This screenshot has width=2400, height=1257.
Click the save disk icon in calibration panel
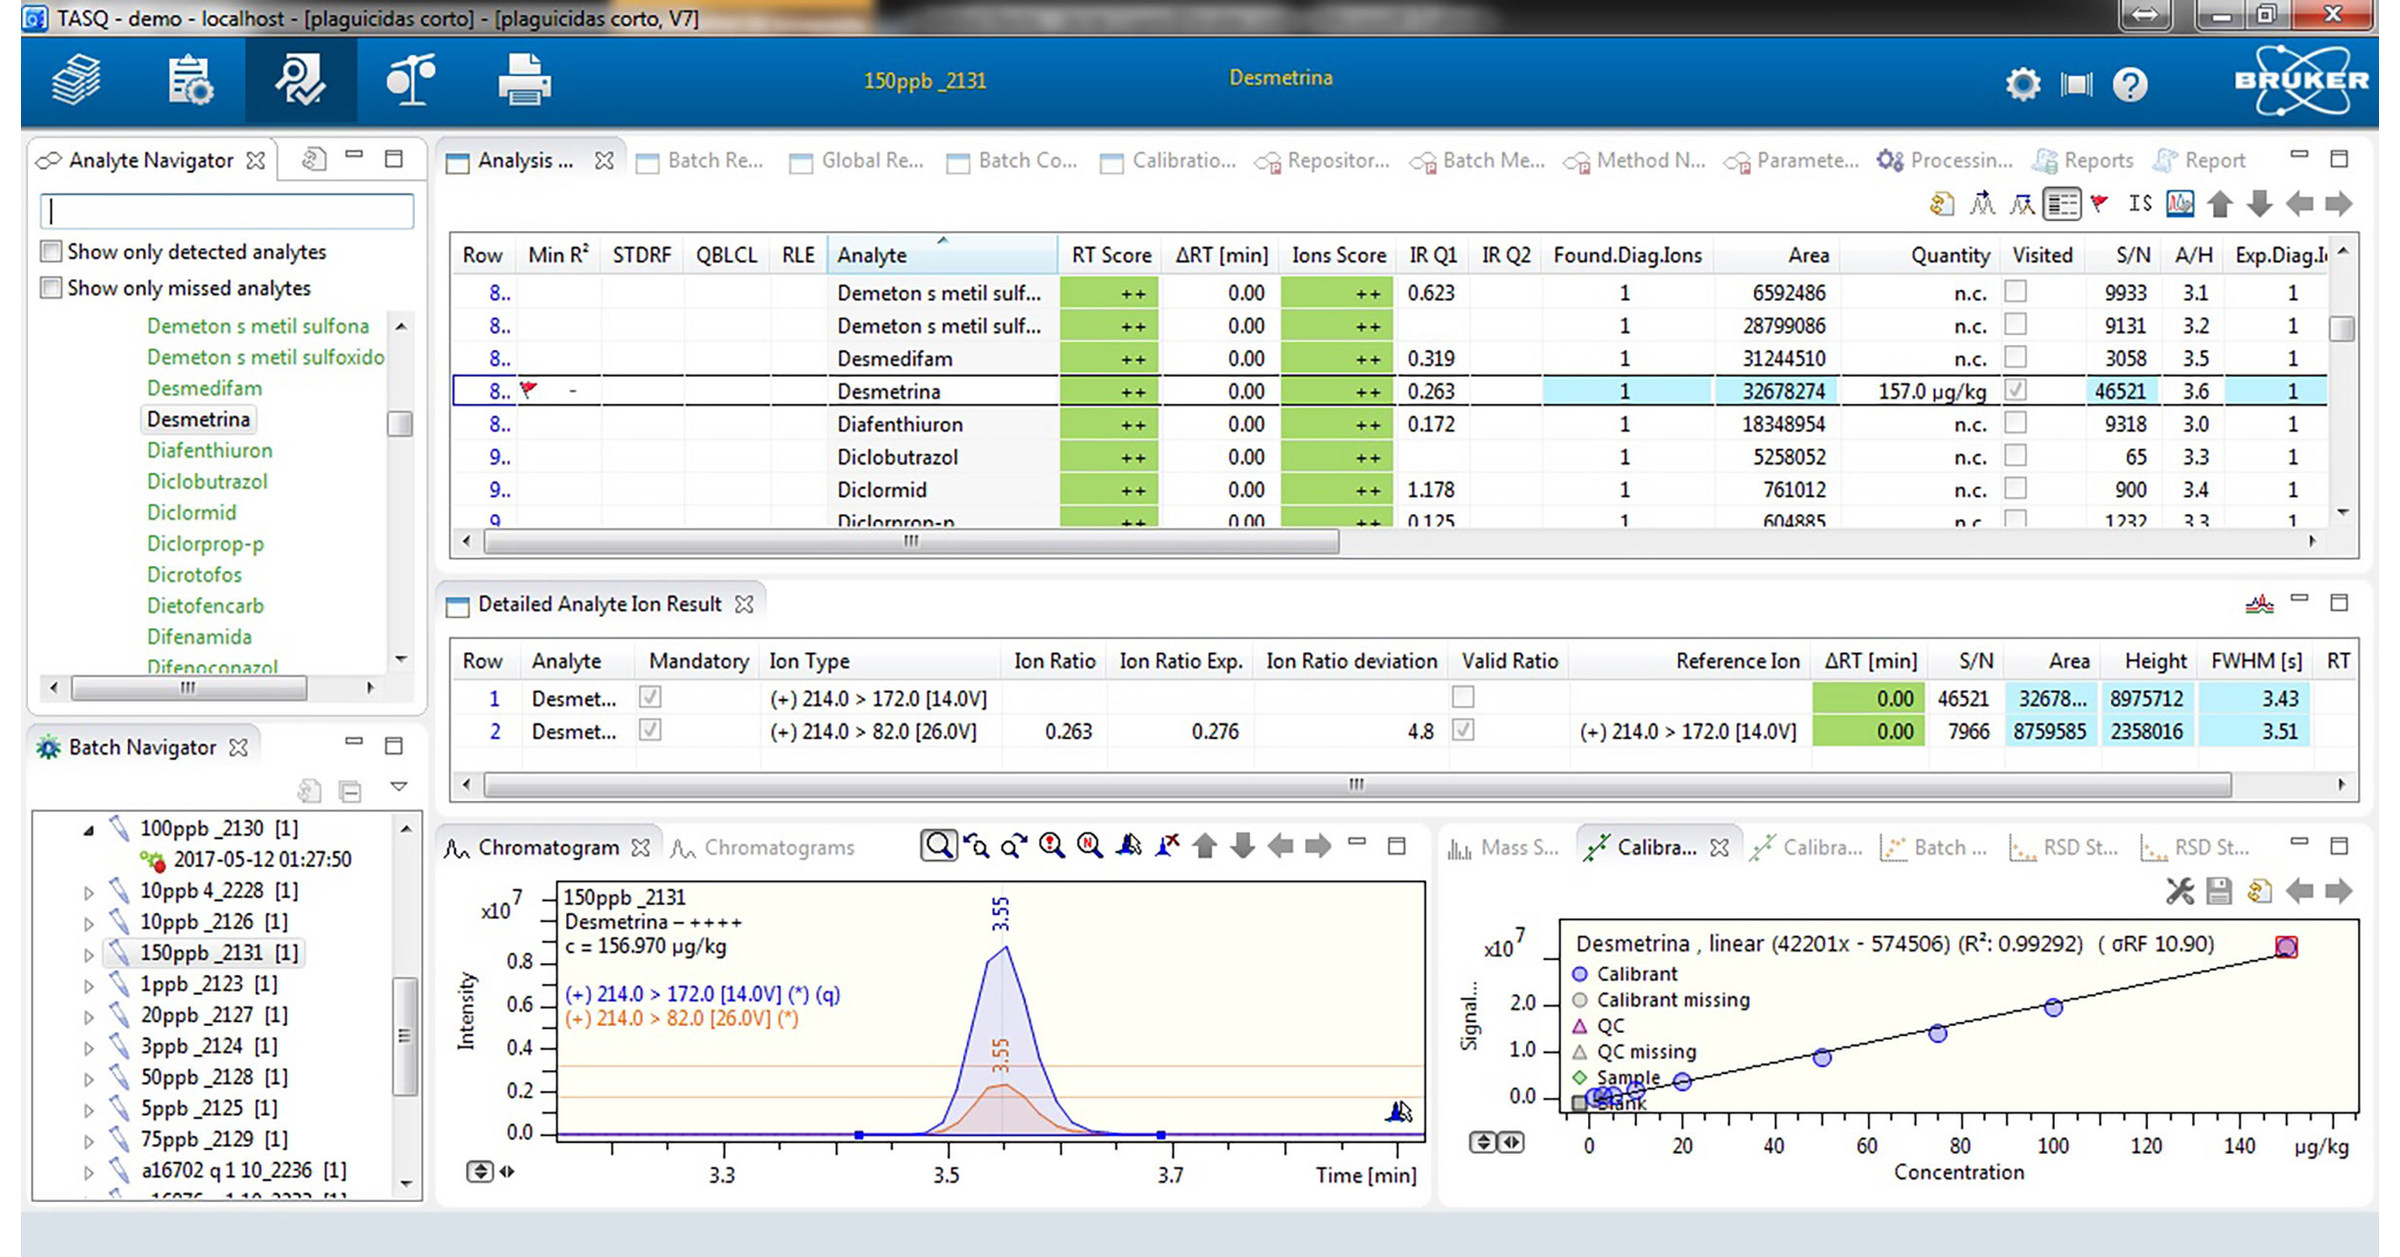[x=2219, y=891]
